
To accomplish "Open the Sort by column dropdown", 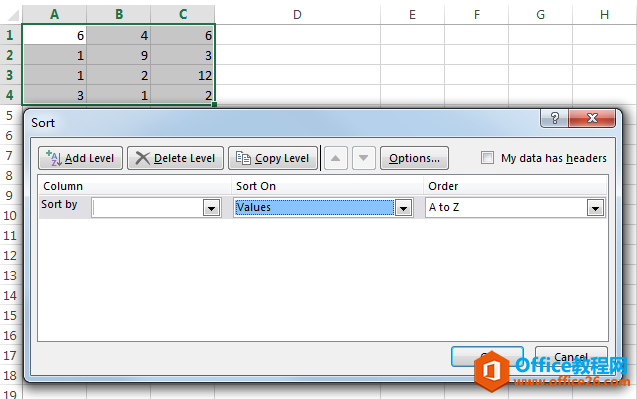I will point(211,208).
